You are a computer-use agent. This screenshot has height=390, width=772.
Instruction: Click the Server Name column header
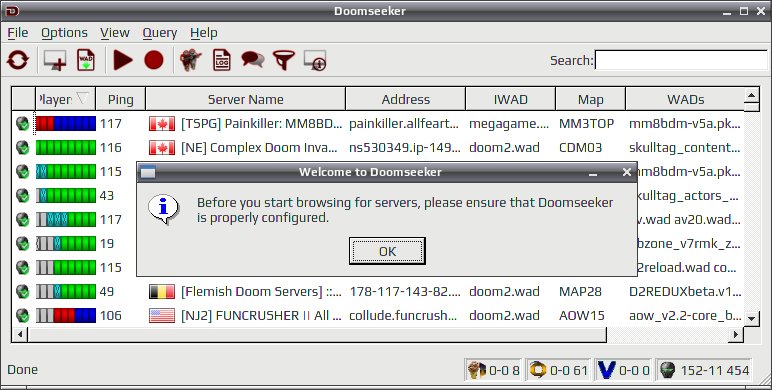pyautogui.click(x=246, y=99)
